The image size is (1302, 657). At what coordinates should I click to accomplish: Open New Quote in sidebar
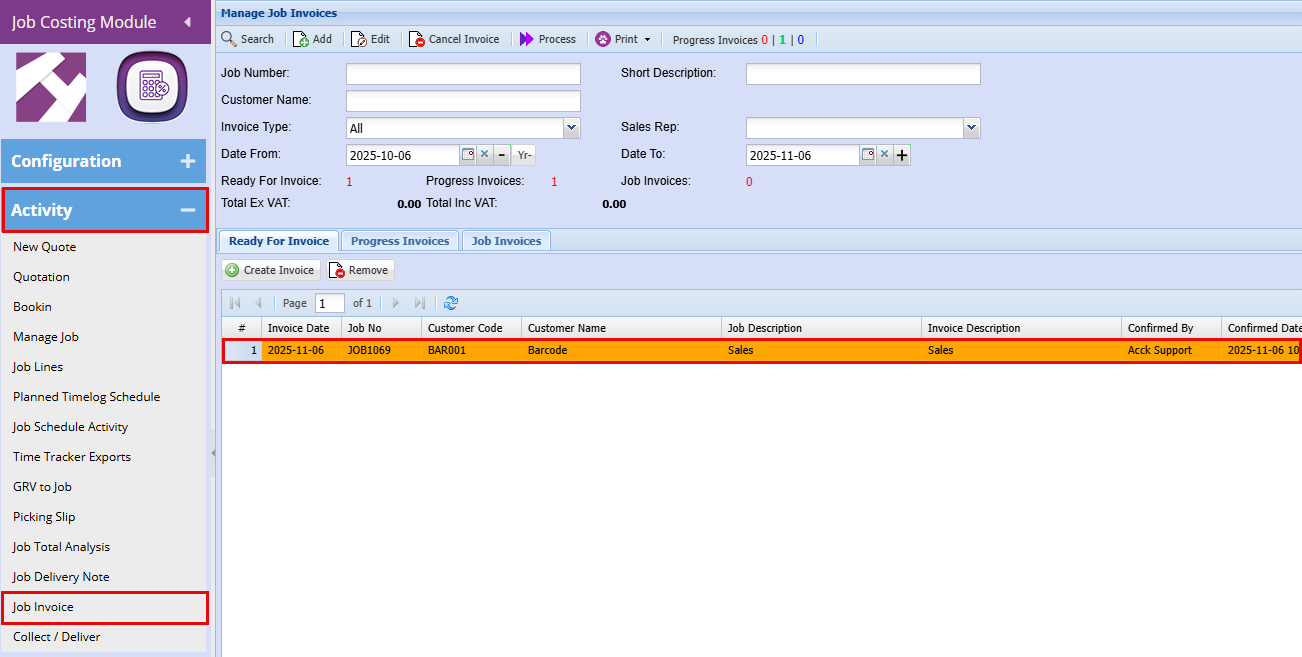click(x=44, y=247)
